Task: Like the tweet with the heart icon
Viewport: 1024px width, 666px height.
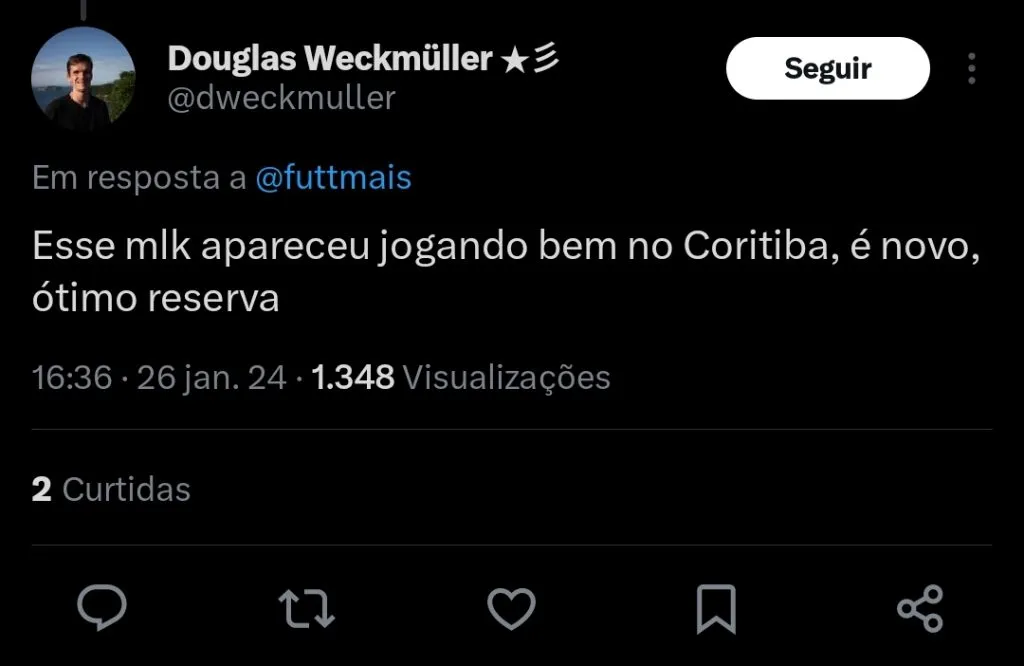Action: click(511, 608)
